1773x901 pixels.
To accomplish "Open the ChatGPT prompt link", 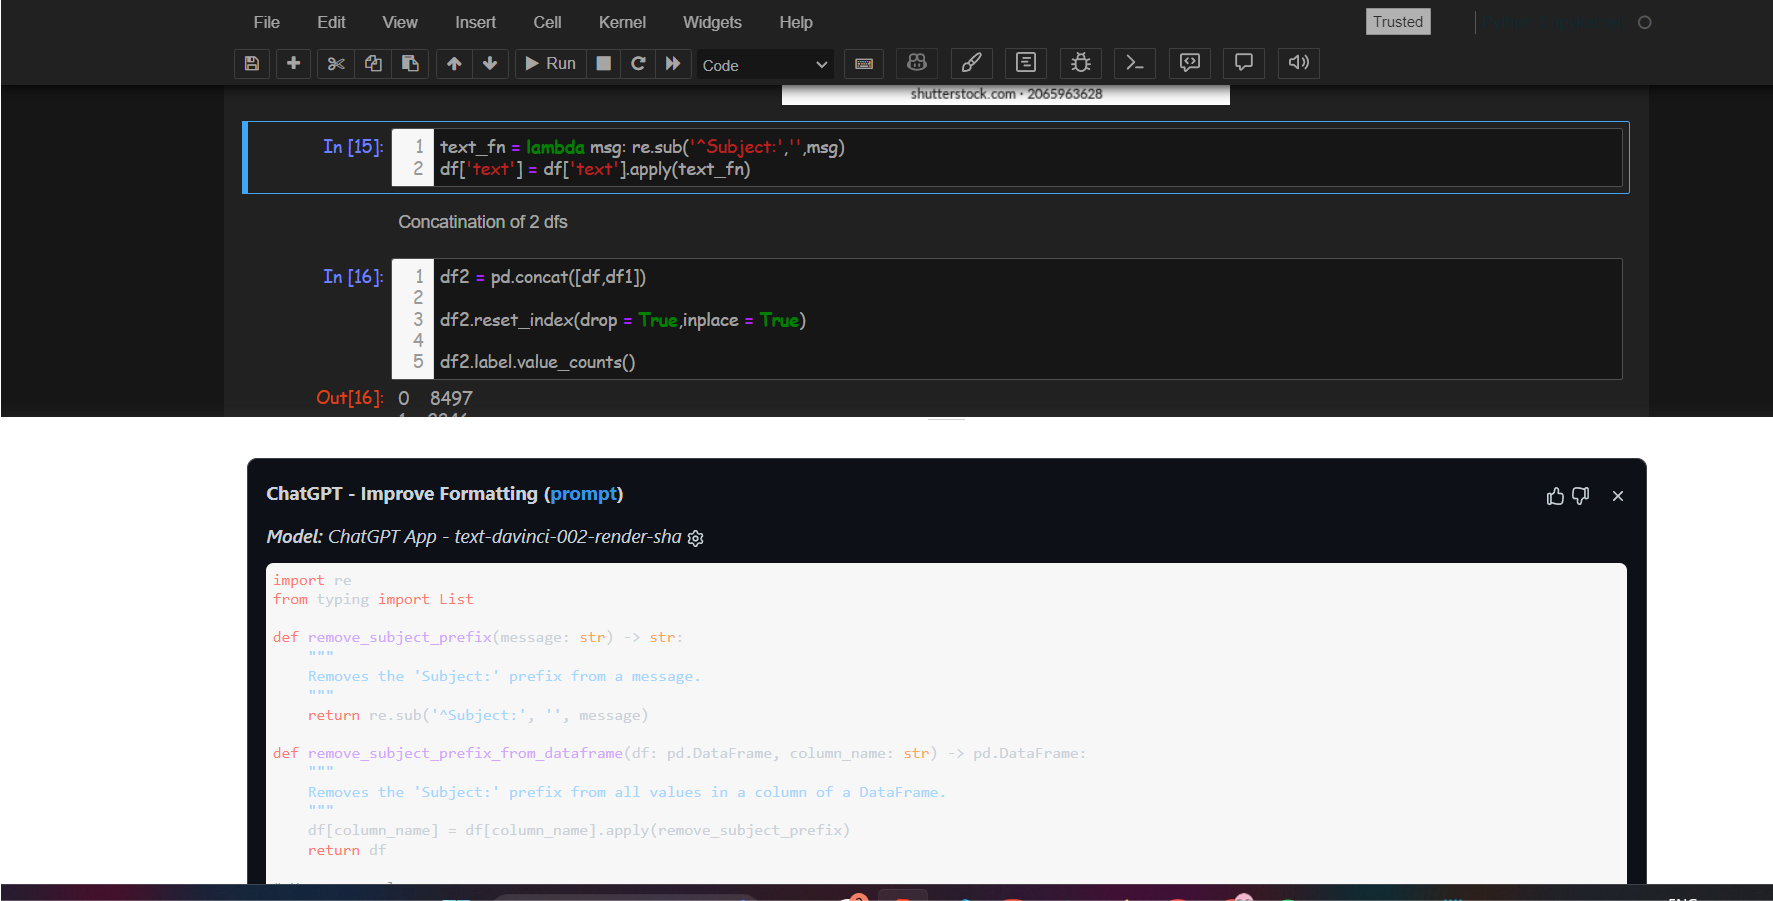I will point(584,493).
